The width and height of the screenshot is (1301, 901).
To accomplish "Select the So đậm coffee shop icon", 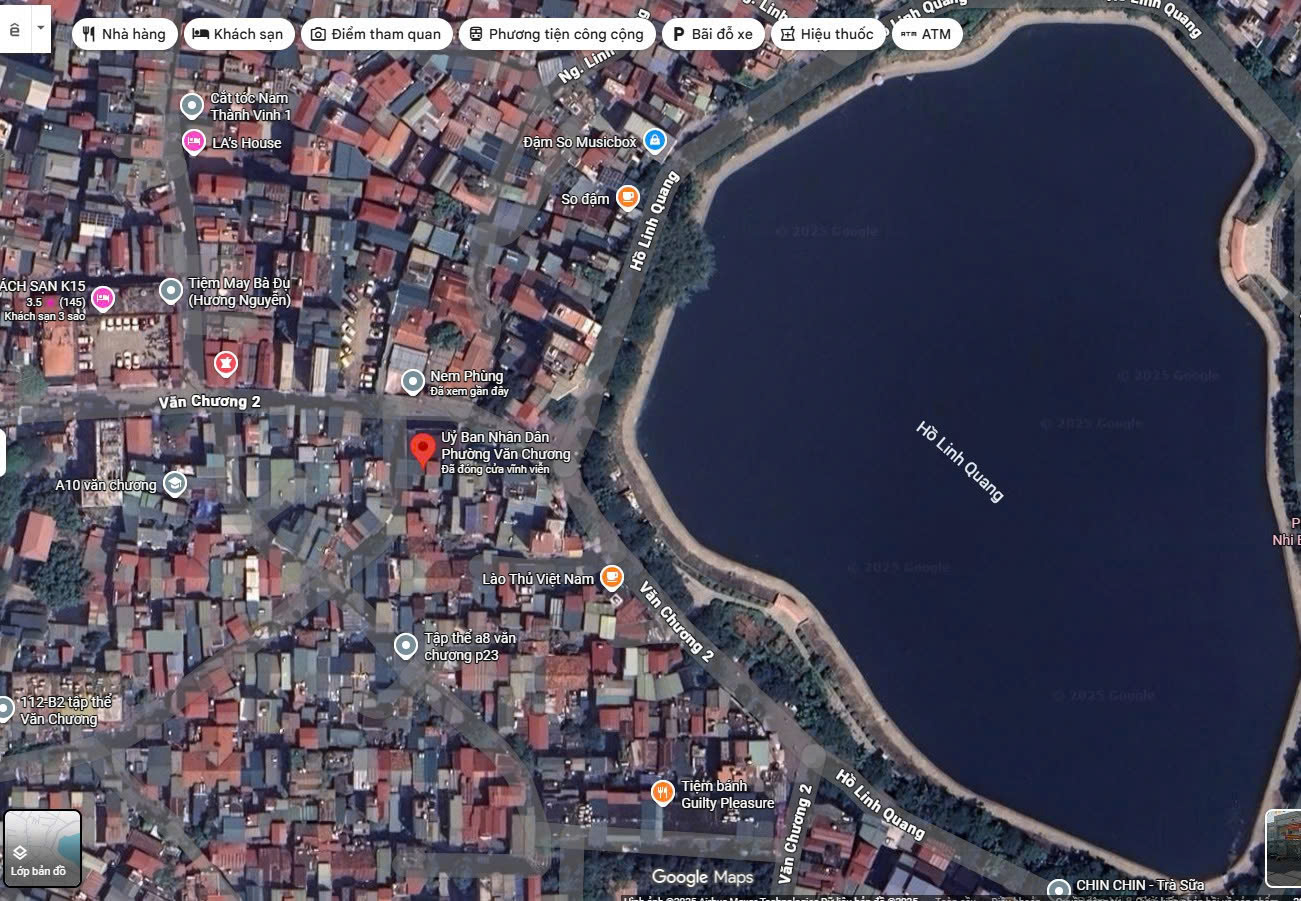I will pos(628,197).
